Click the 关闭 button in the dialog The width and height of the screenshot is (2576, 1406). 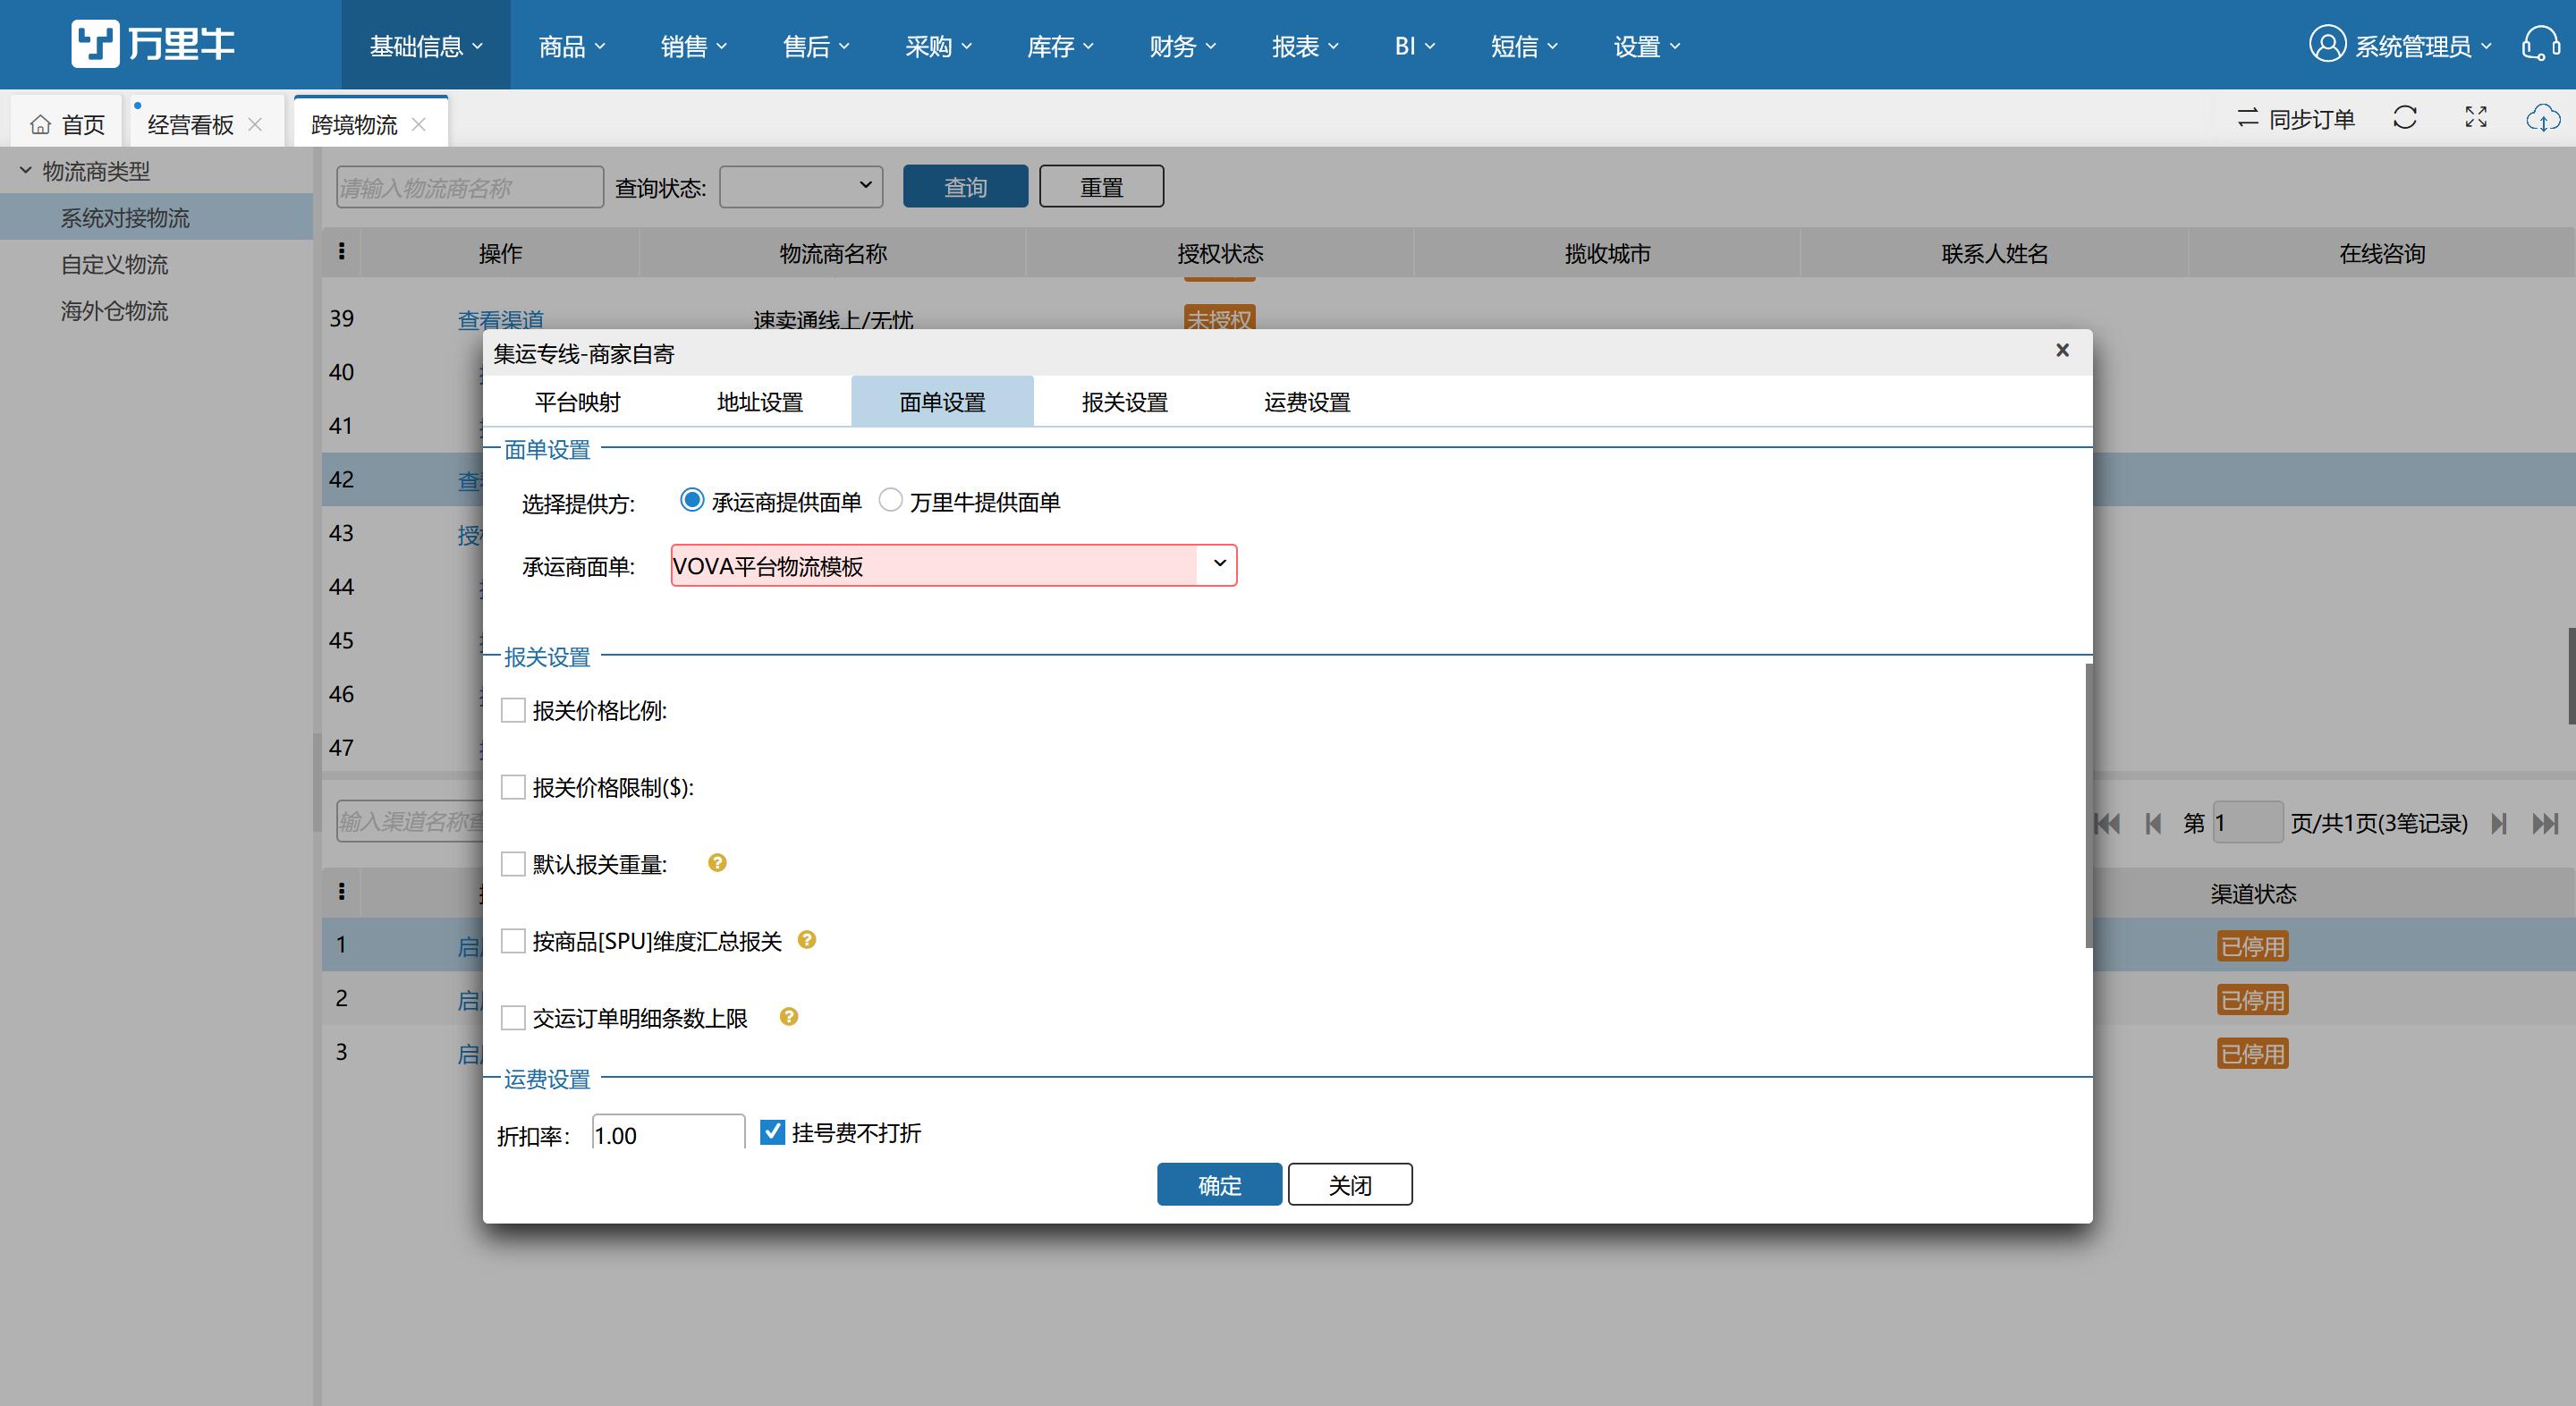(1350, 1184)
